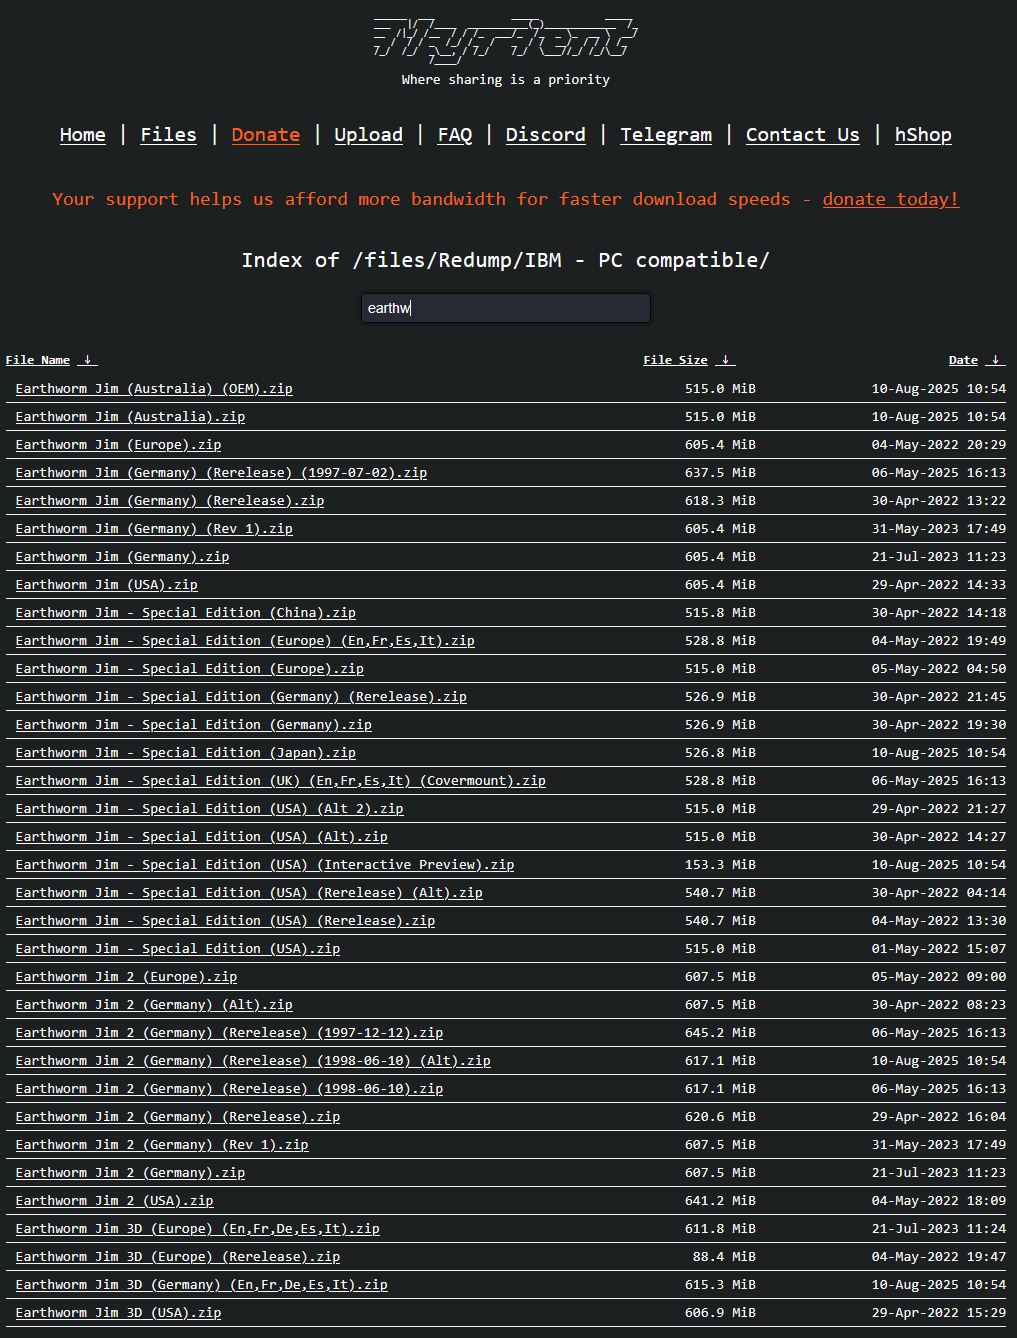Download Earthworm Jim (Germany).zip
Viewport: 1017px width, 1338px height.
[x=122, y=557]
